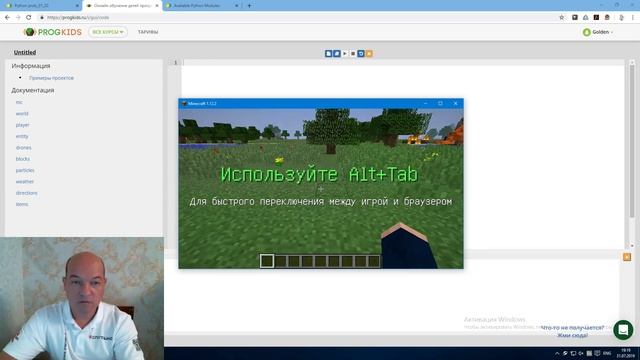Click the Жми сюда help link
The width and height of the screenshot is (640, 360).
pos(572,335)
